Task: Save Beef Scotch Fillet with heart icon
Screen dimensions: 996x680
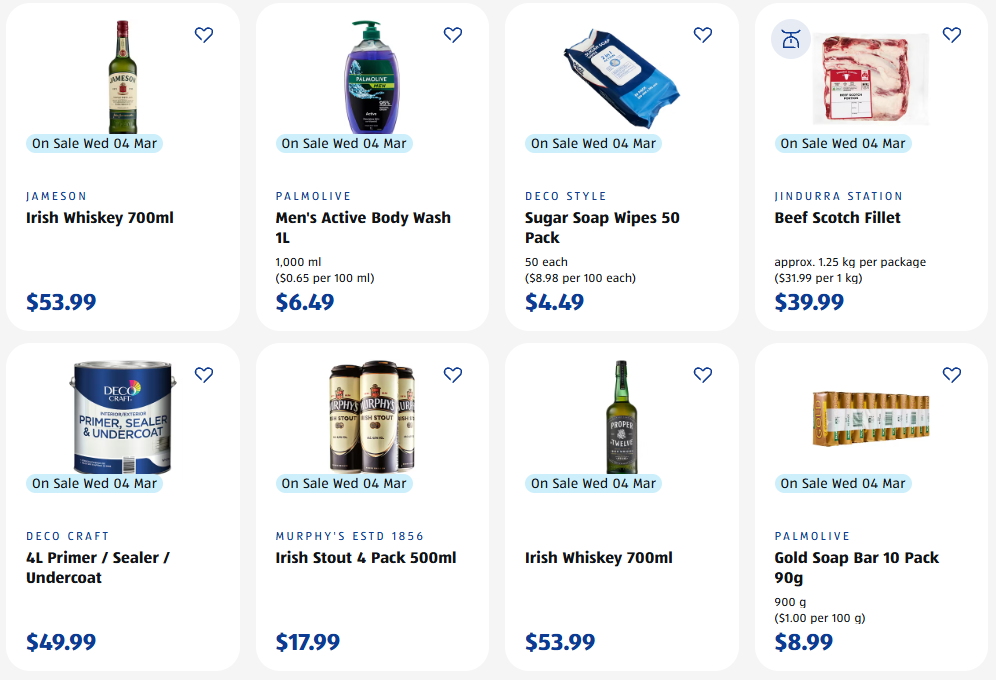Action: coord(952,35)
